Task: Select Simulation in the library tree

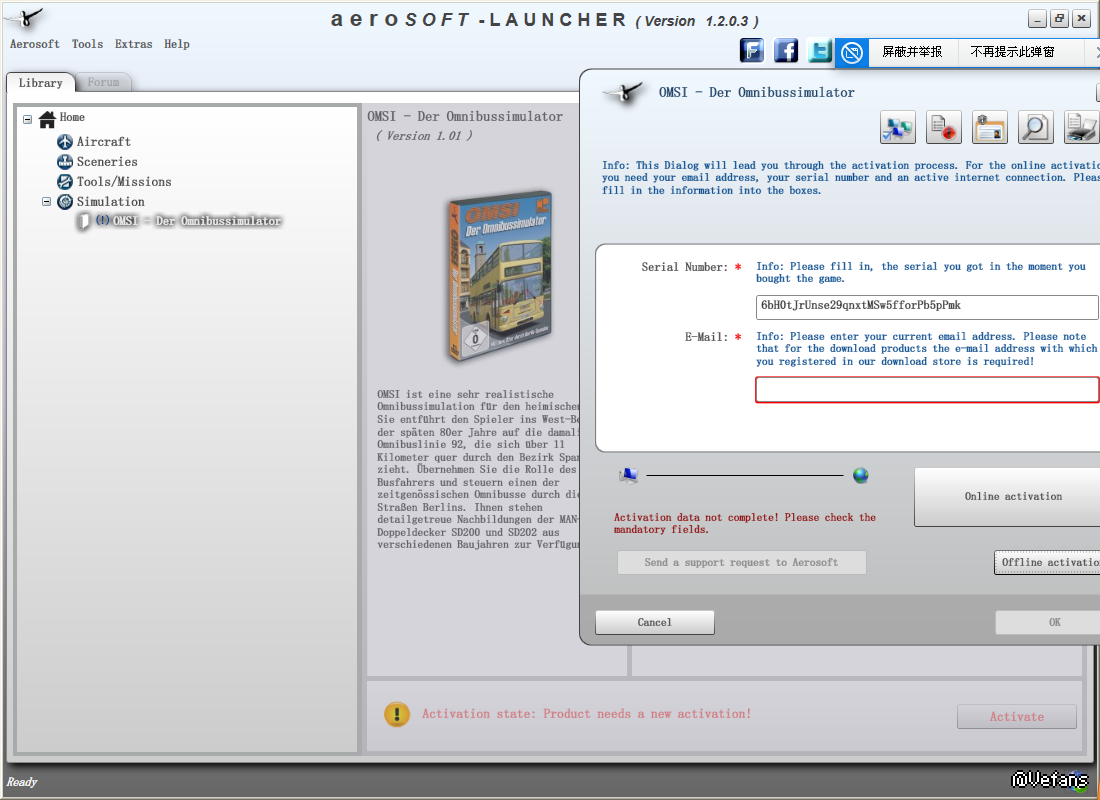Action: click(x=110, y=201)
